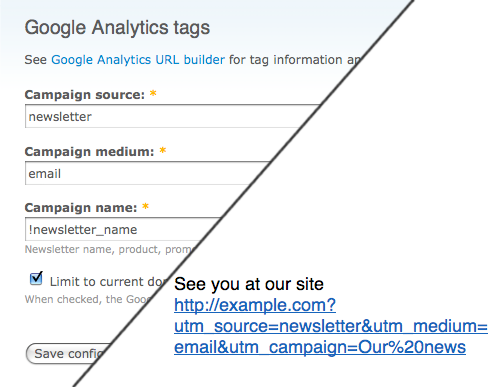Click the Campaign medium label

89,152
